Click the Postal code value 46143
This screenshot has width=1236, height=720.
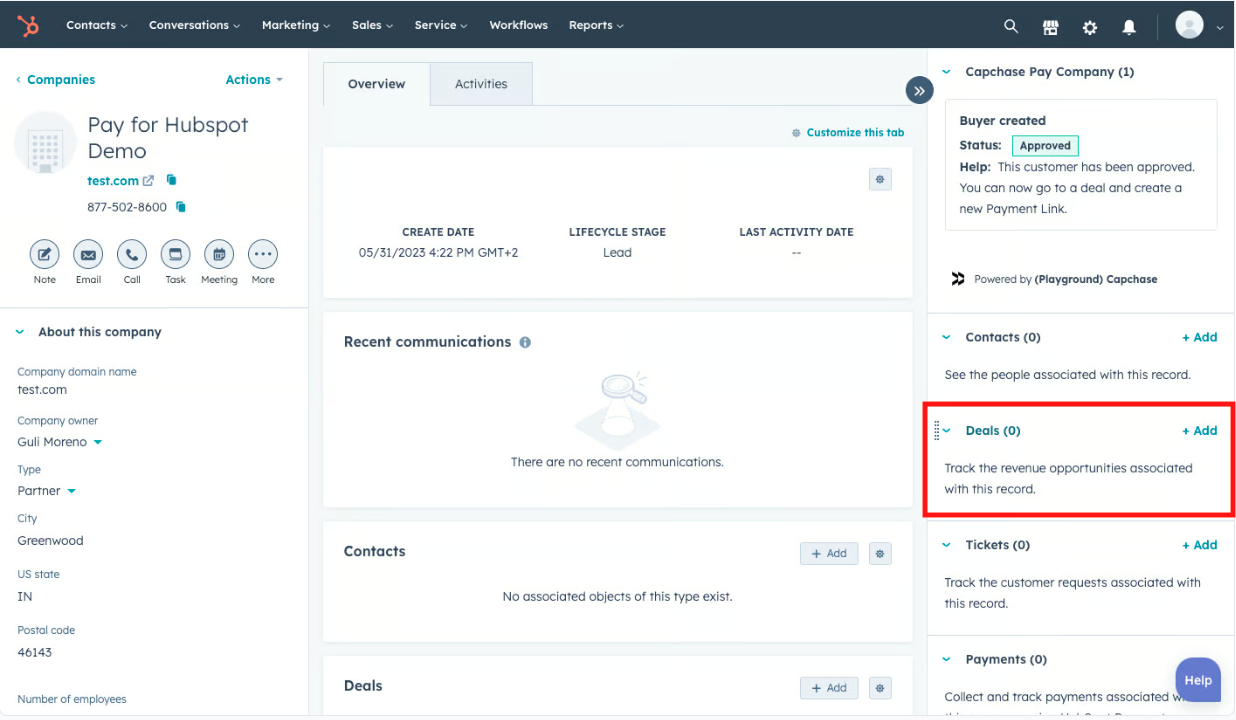[x=34, y=653]
